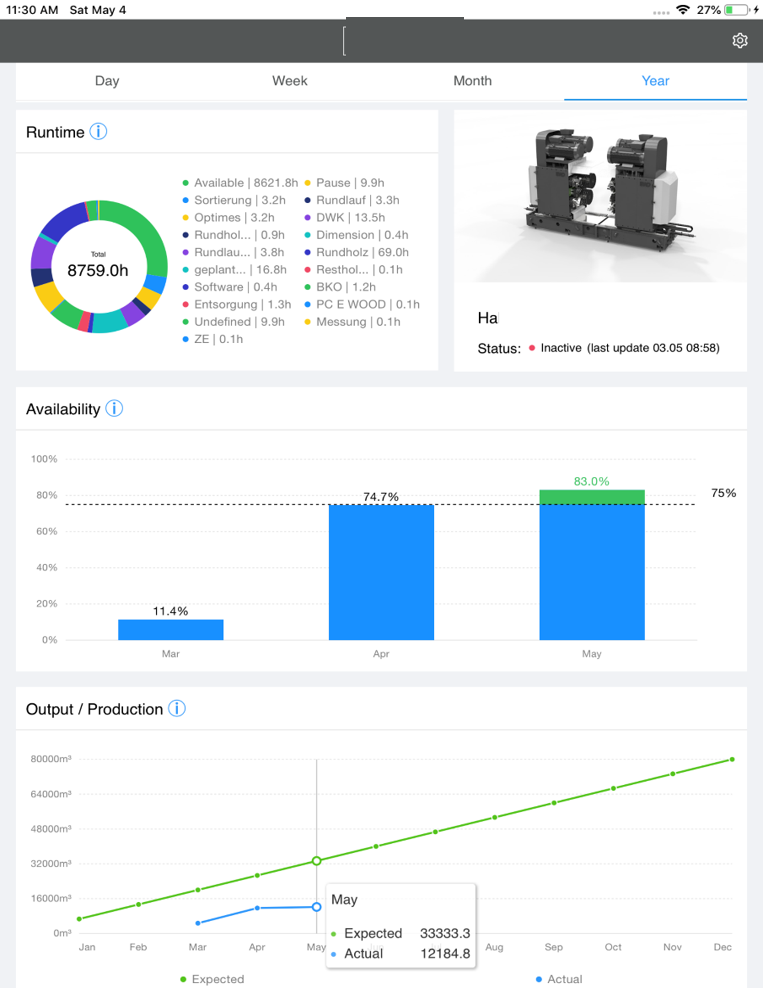Image resolution: width=763 pixels, height=988 pixels.
Task: Hide the Expected series in legend
Action: pos(212,979)
